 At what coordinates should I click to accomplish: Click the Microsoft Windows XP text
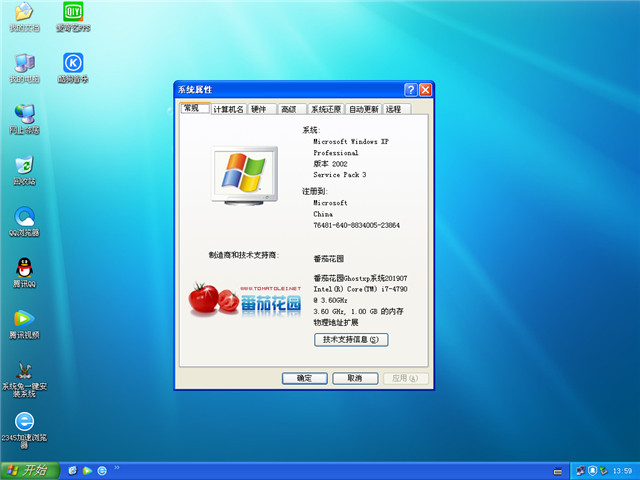[351, 142]
